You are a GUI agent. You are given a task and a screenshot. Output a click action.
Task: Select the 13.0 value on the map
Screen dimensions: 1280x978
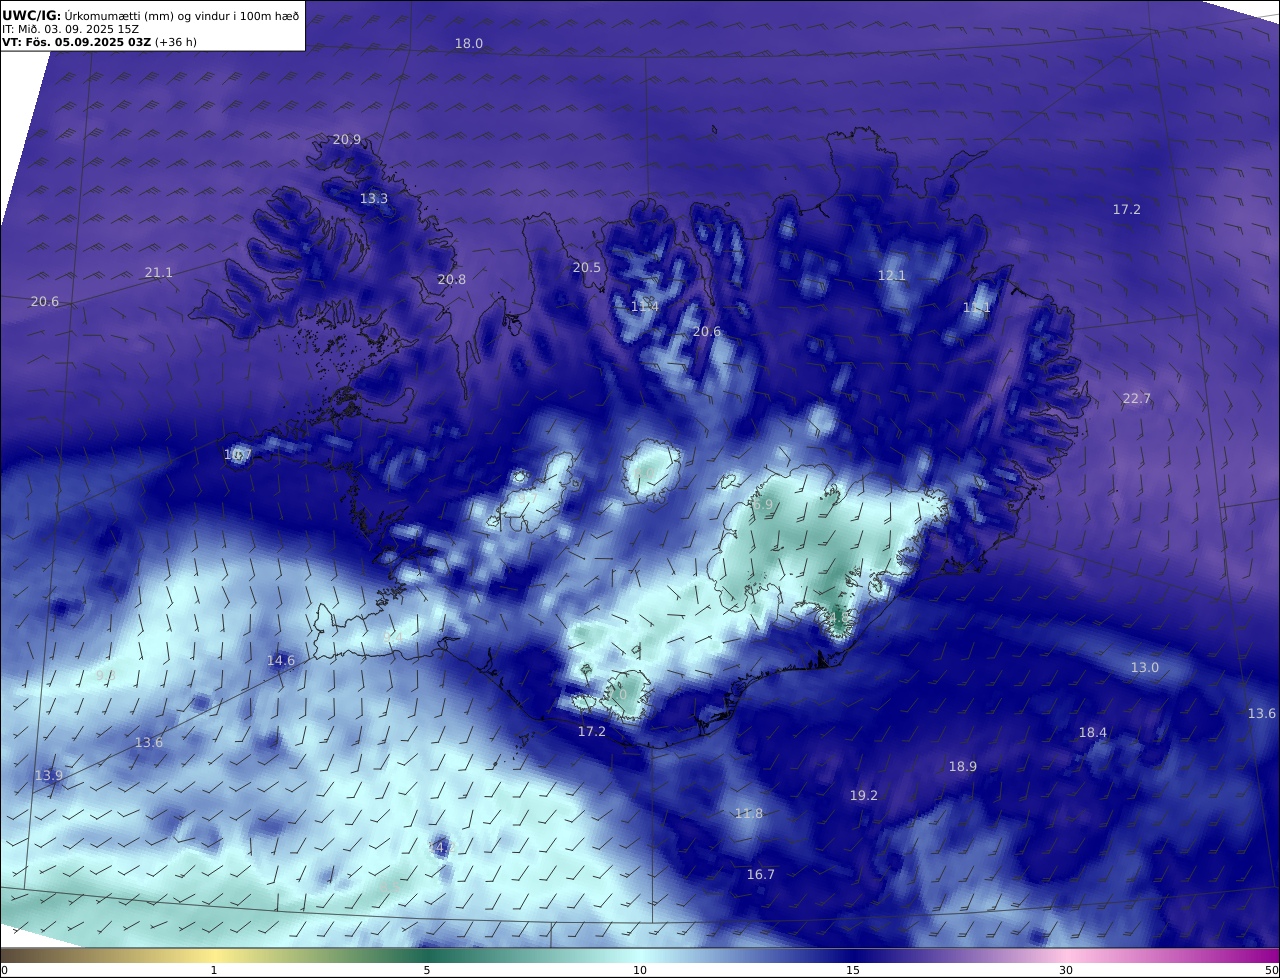coord(1145,668)
